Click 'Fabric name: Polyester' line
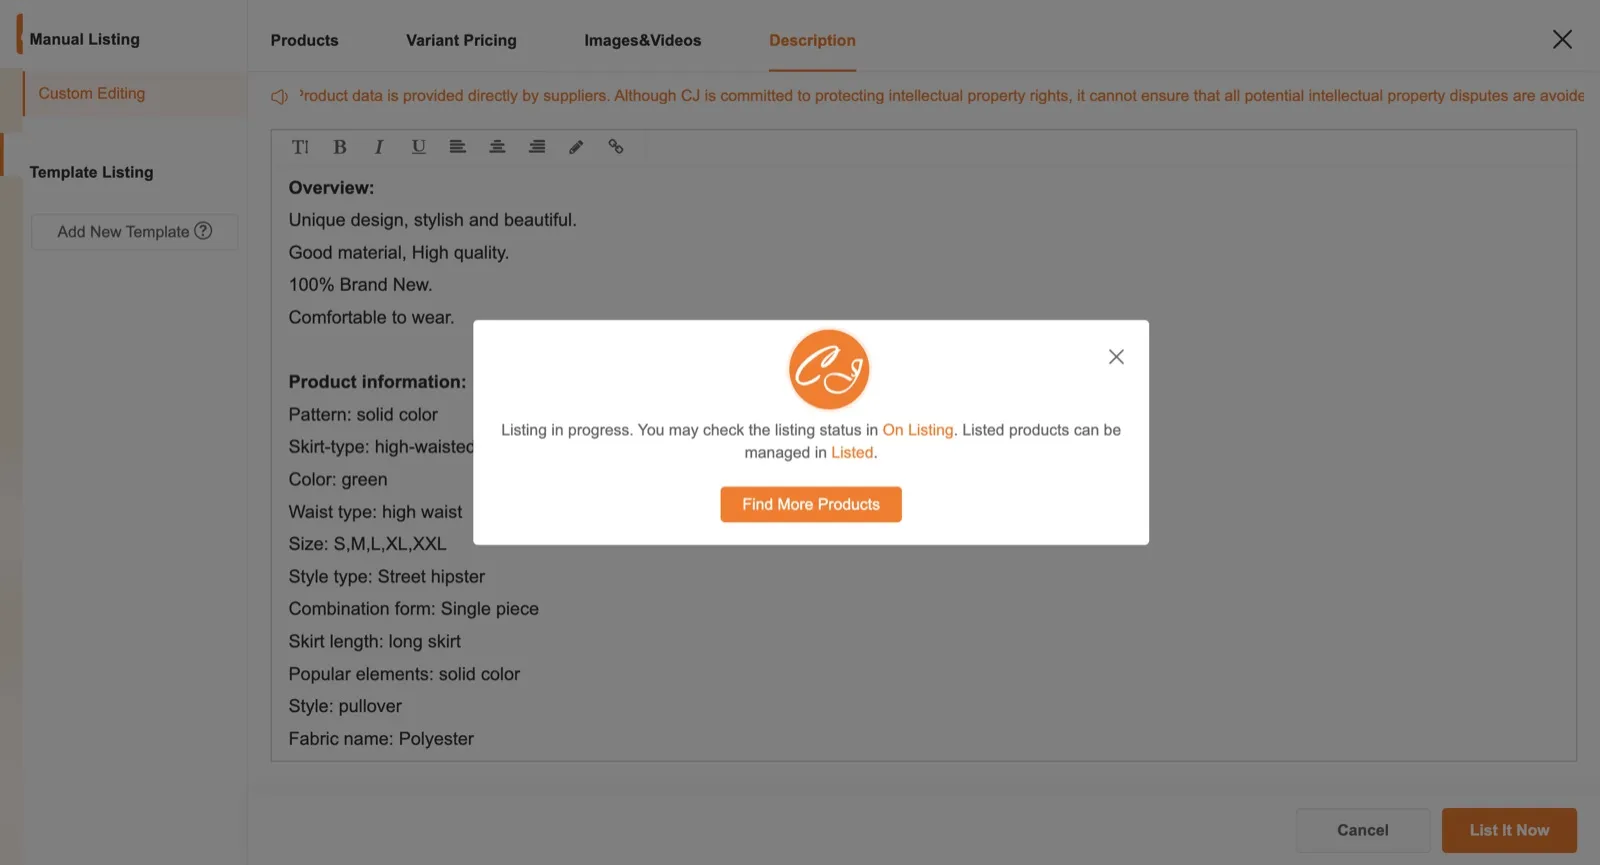The height and width of the screenshot is (865, 1600). click(381, 739)
